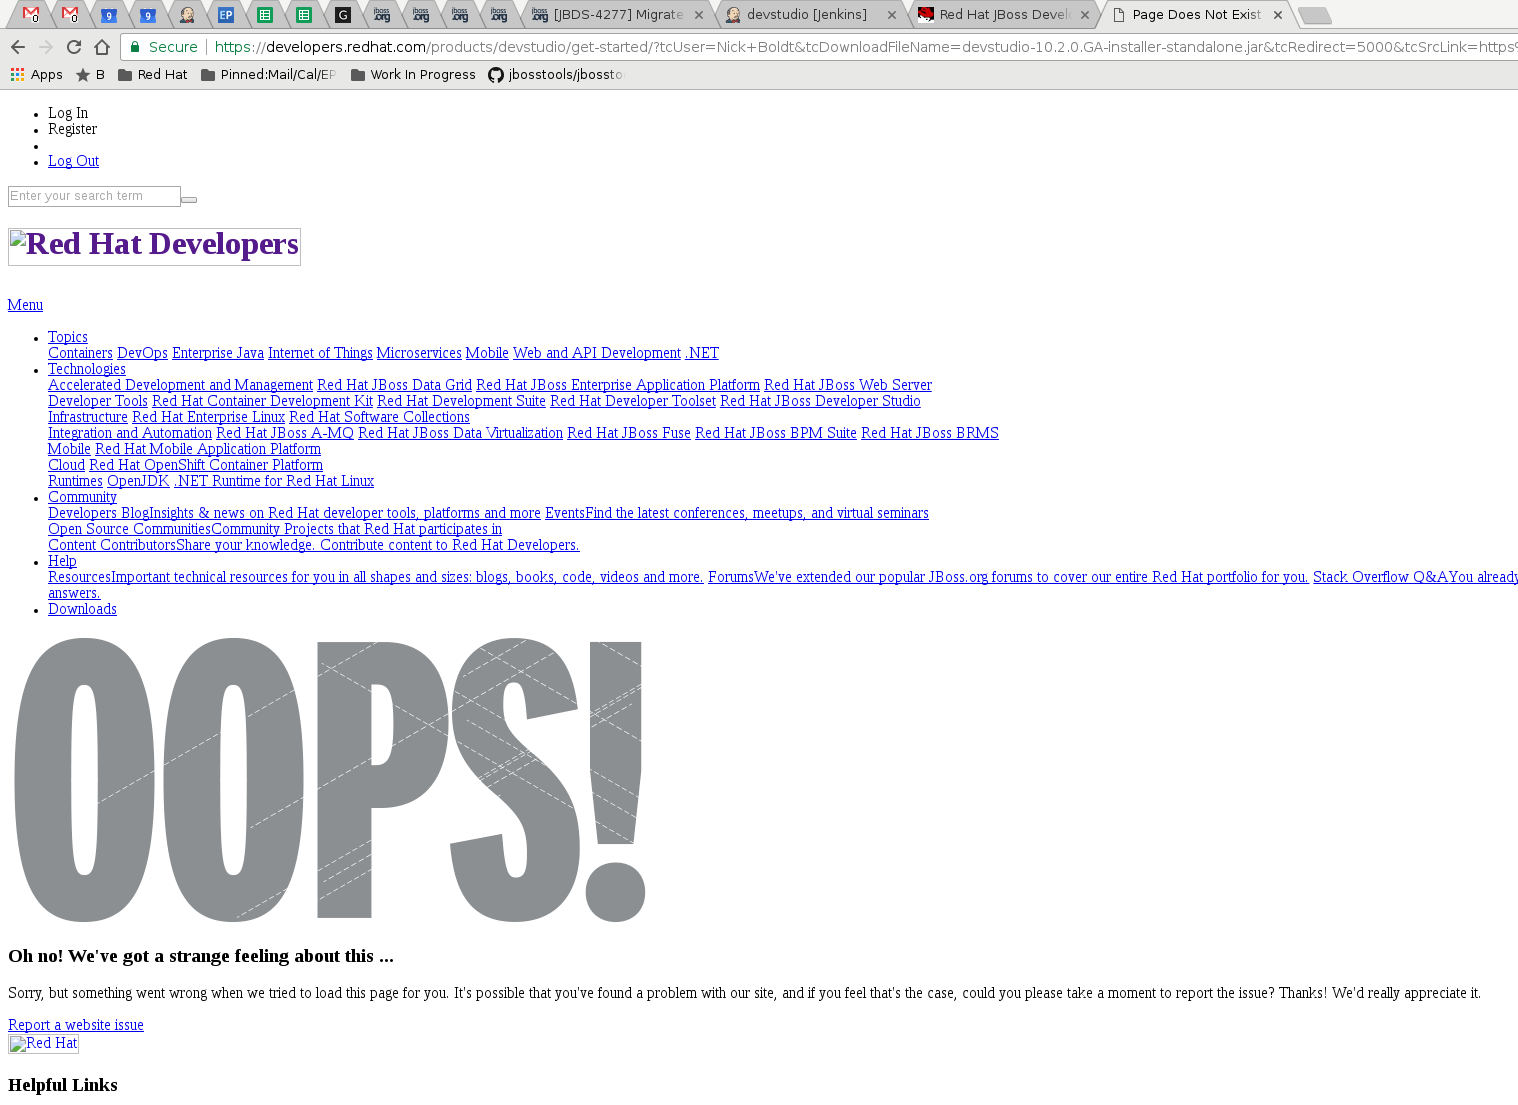
Task: Close the devstudio [Jenkins] tab
Action: [x=892, y=15]
